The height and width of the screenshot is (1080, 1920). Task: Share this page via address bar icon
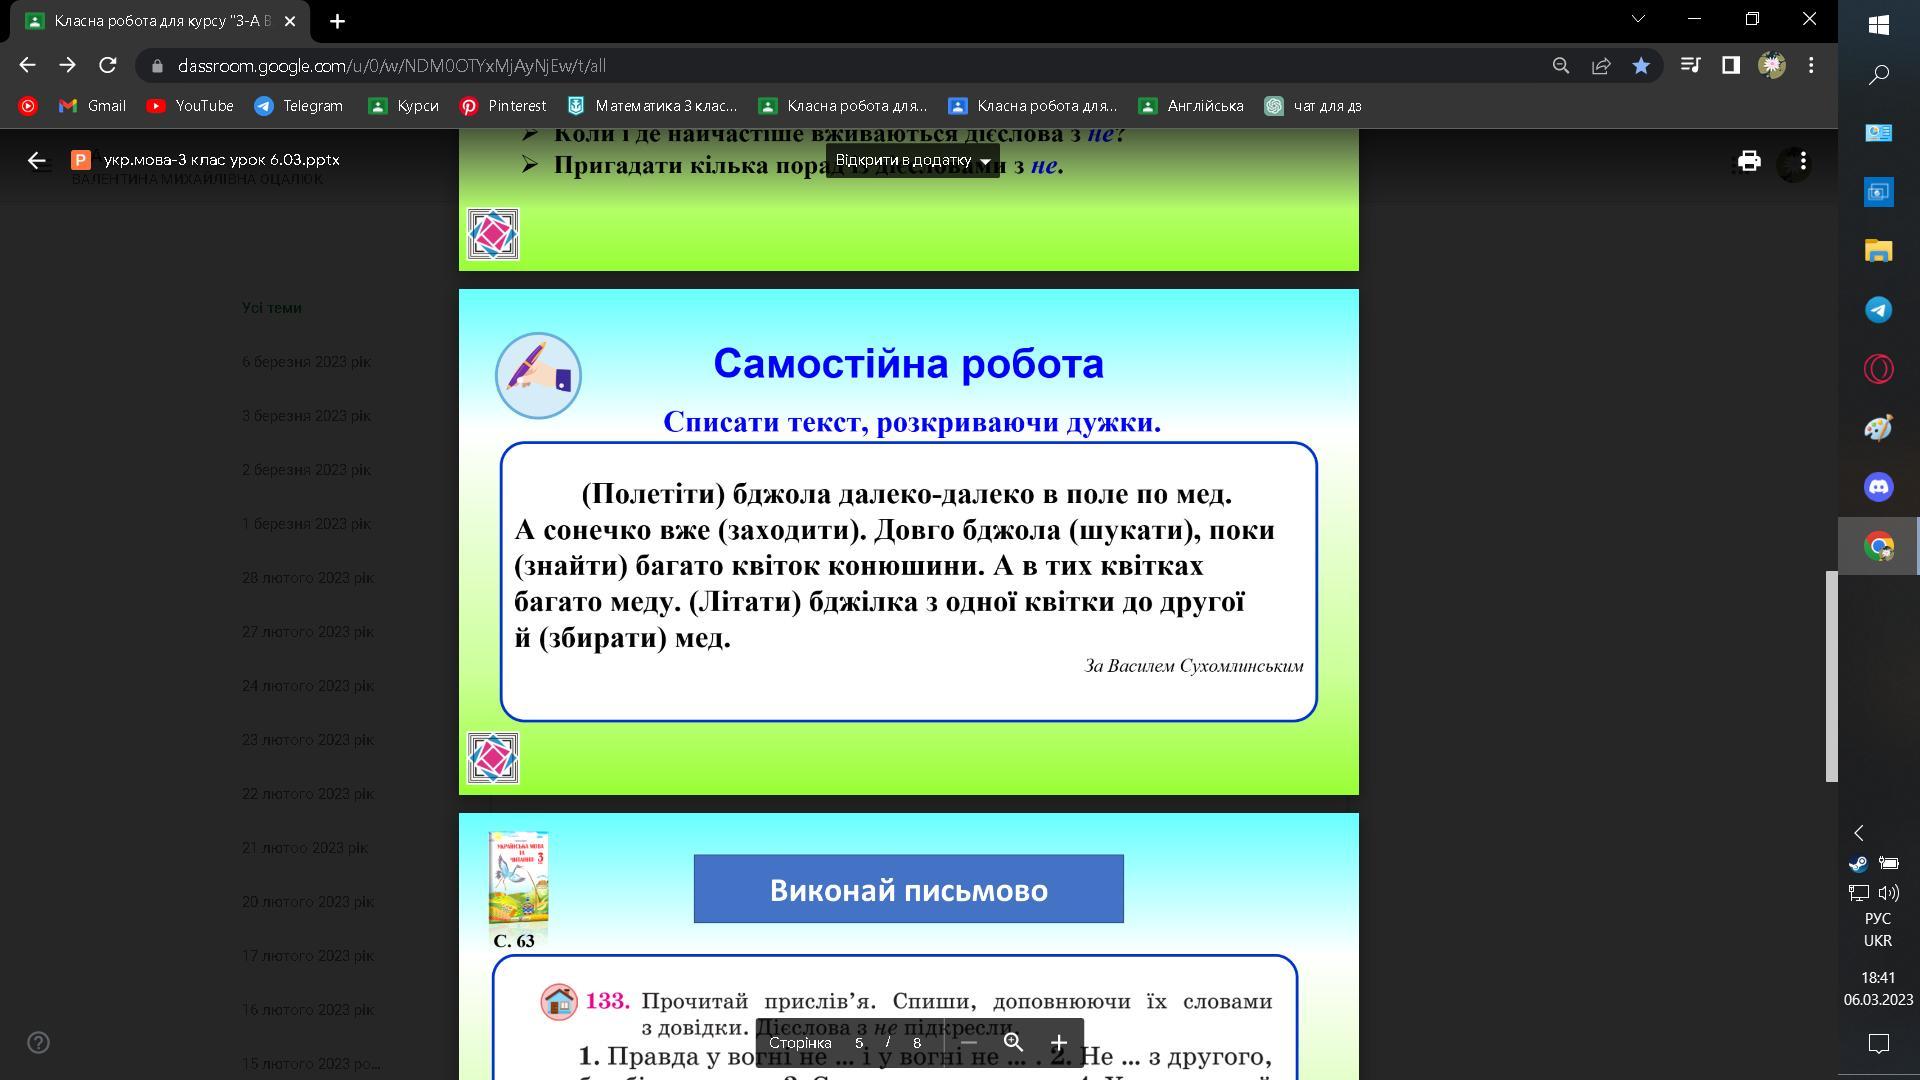[1601, 66]
